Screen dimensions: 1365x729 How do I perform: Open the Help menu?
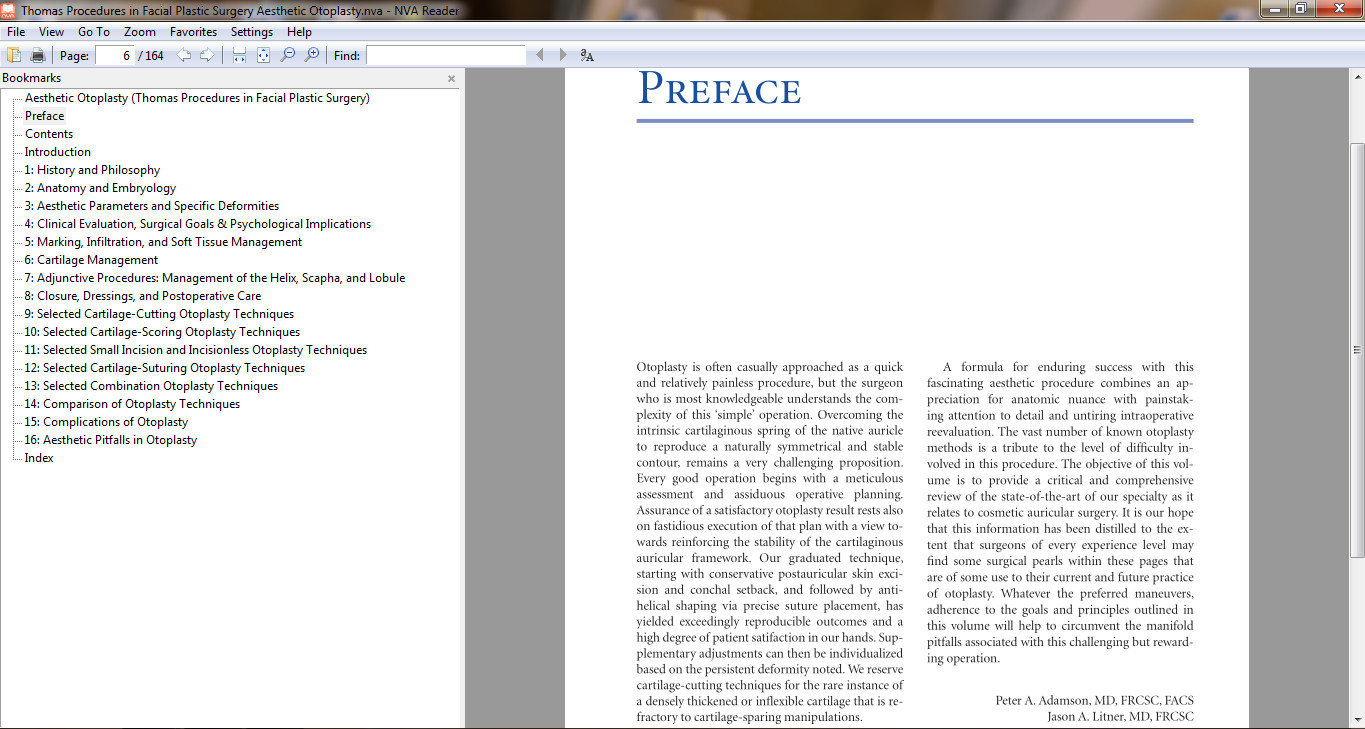[299, 32]
